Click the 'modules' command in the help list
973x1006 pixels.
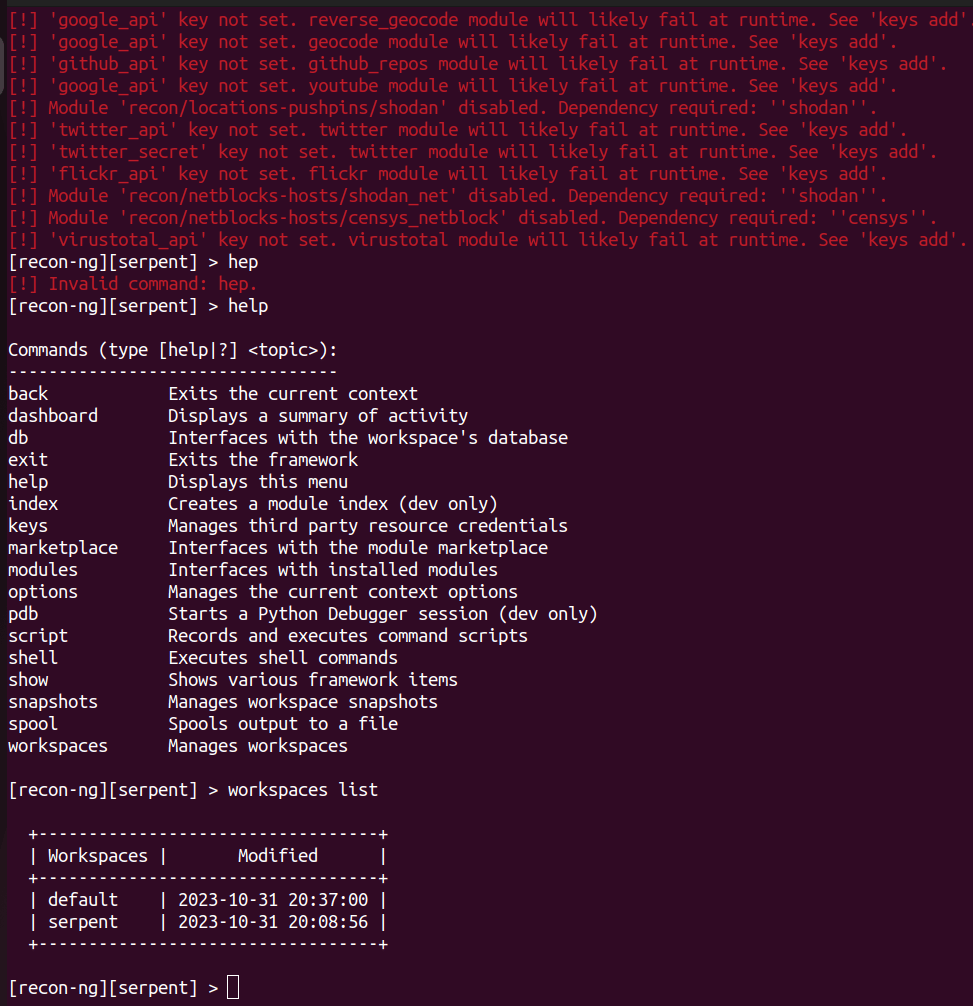pos(43,569)
